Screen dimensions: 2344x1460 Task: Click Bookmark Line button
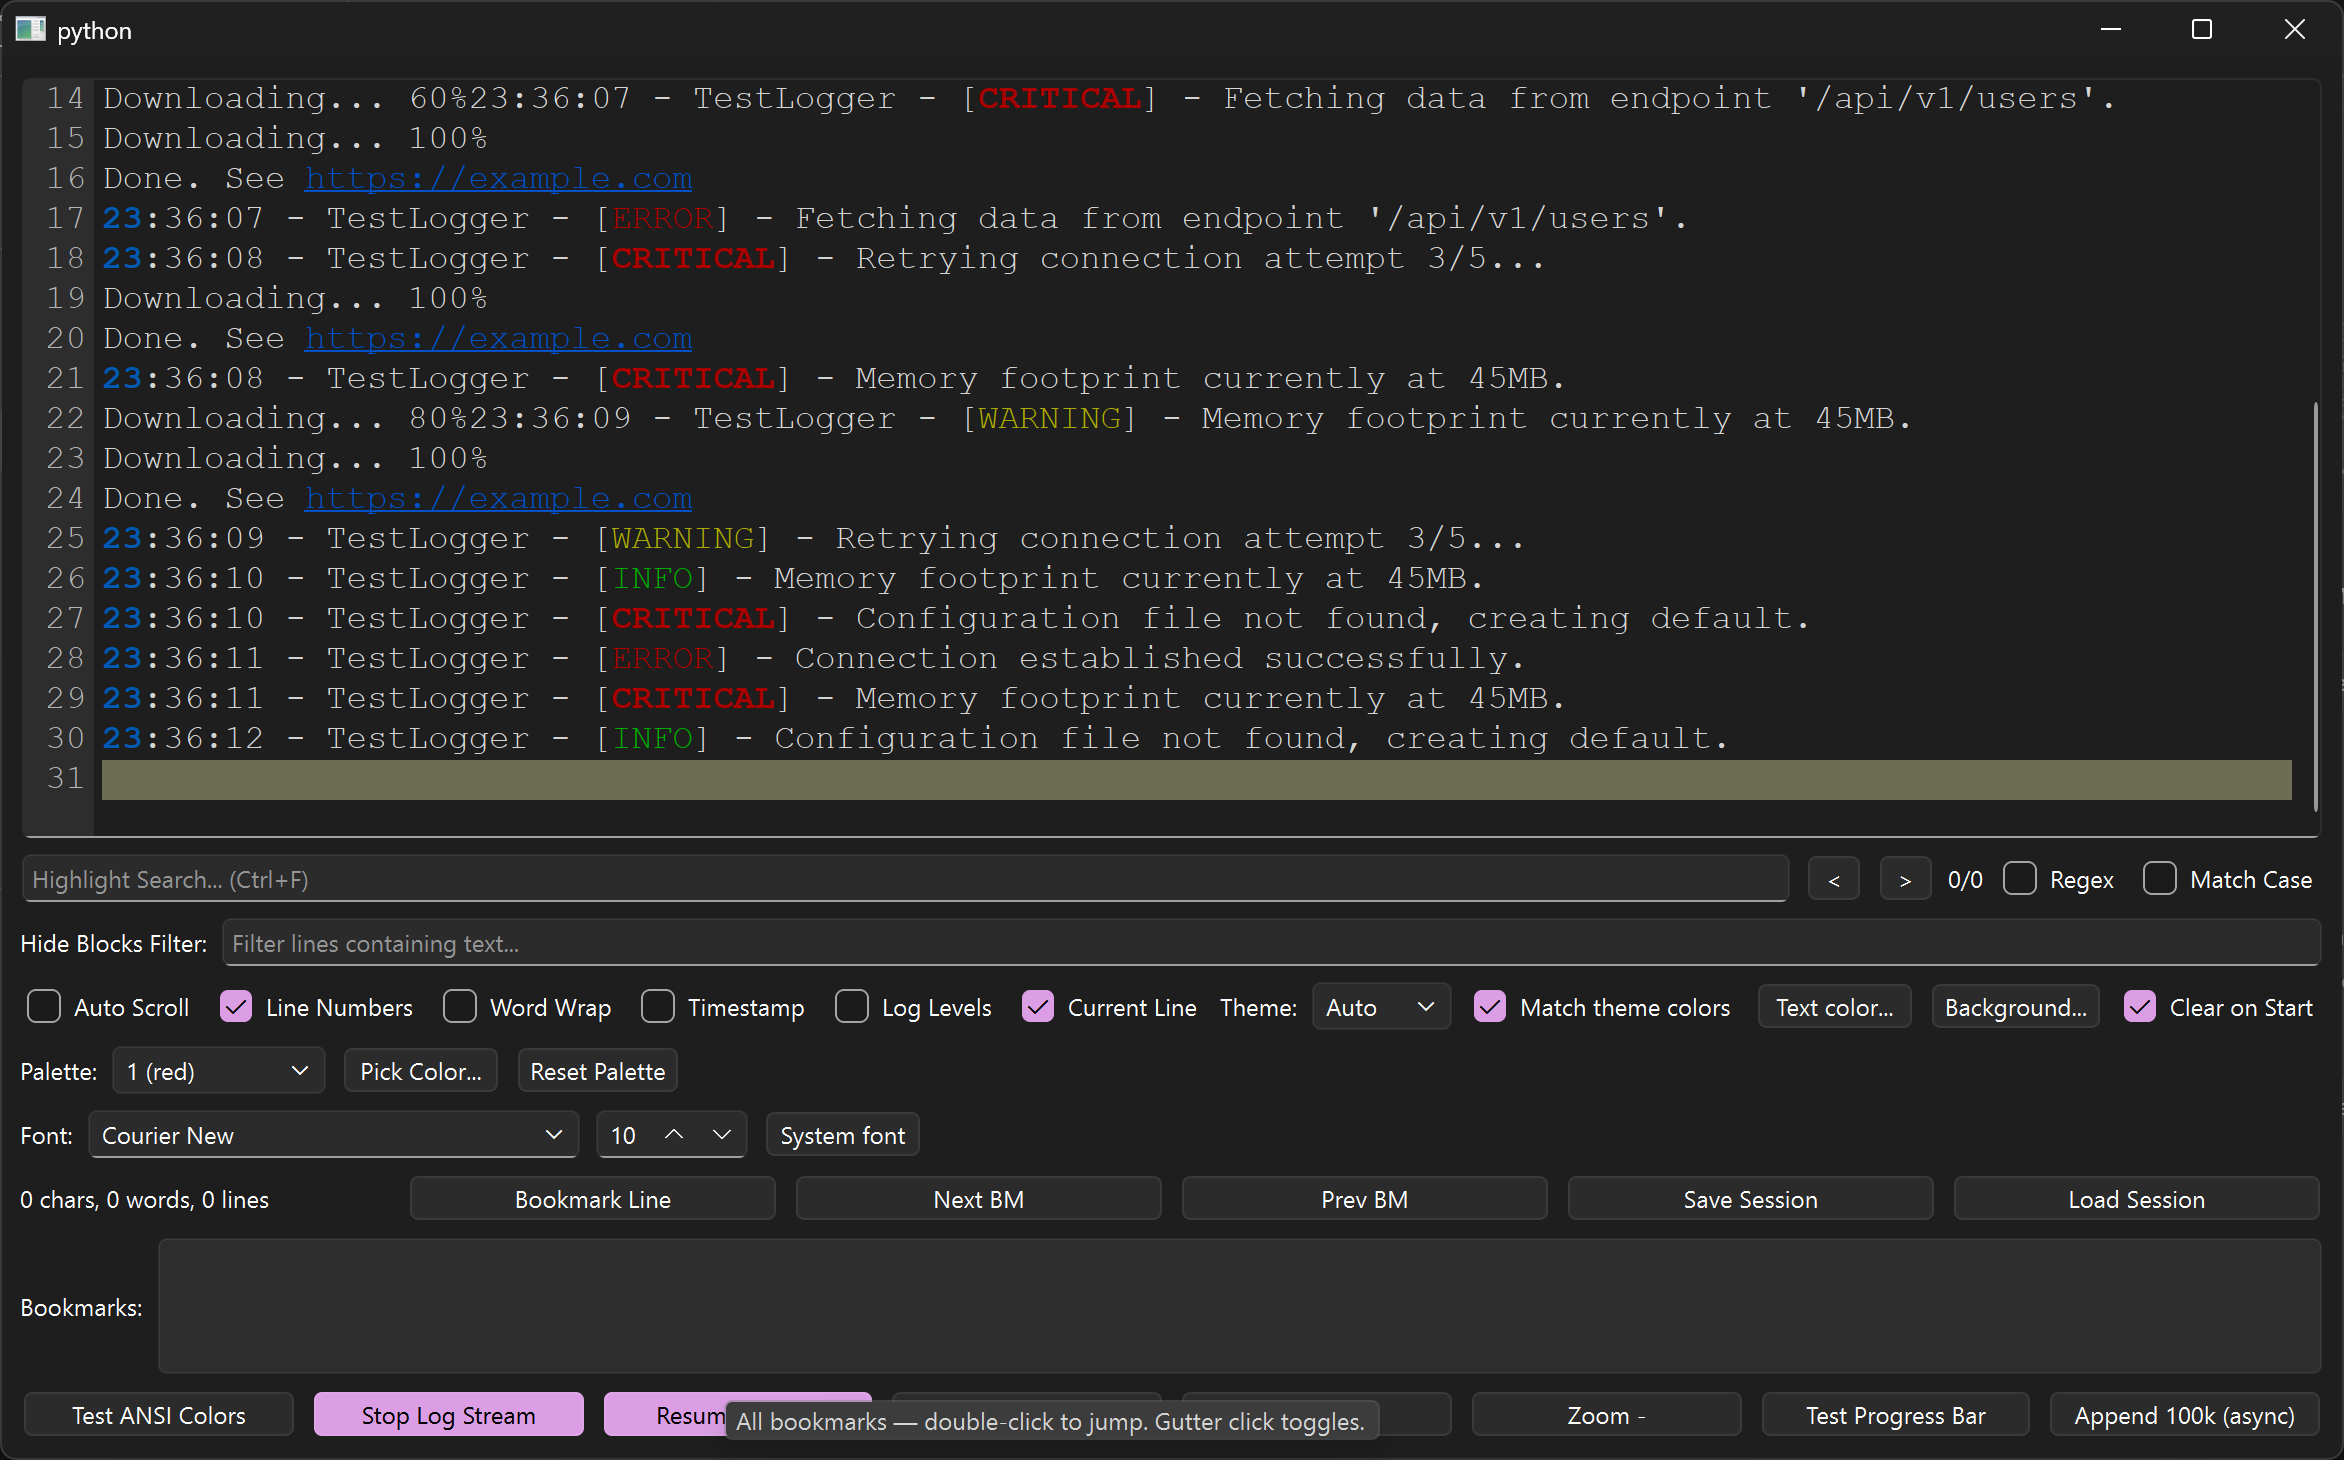[x=593, y=1199]
